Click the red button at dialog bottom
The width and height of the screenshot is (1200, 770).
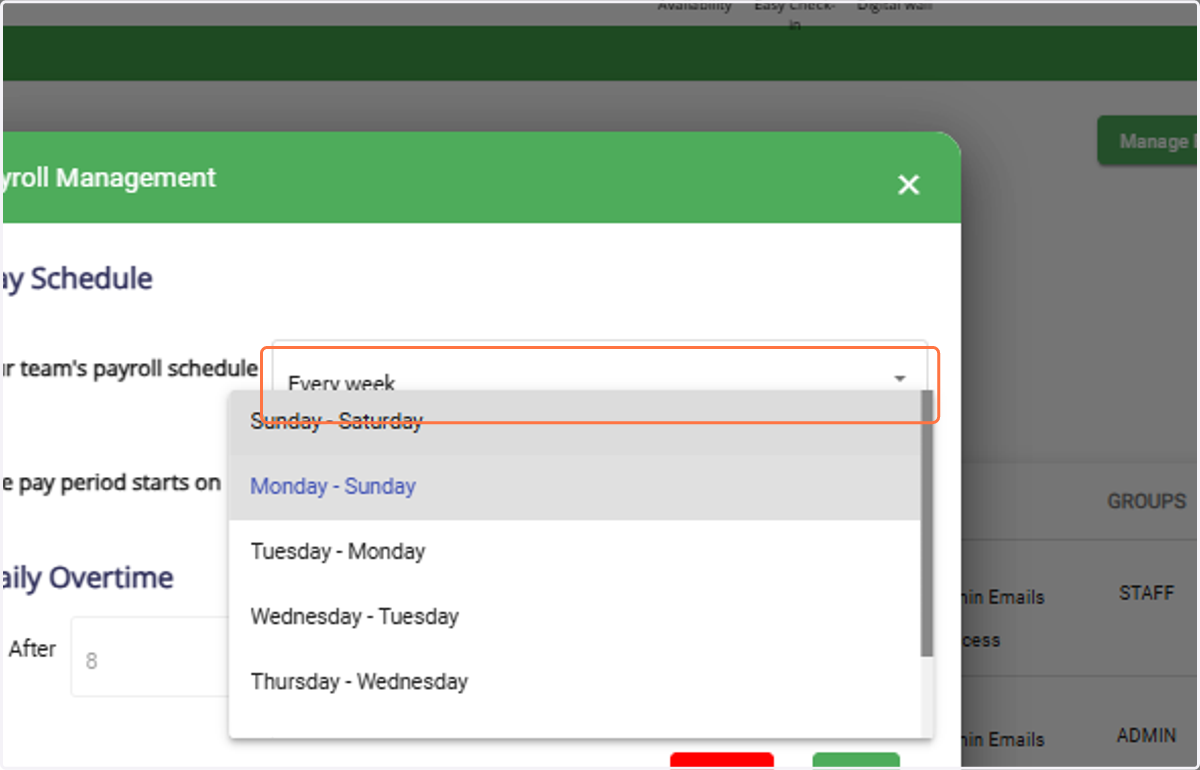[722, 761]
